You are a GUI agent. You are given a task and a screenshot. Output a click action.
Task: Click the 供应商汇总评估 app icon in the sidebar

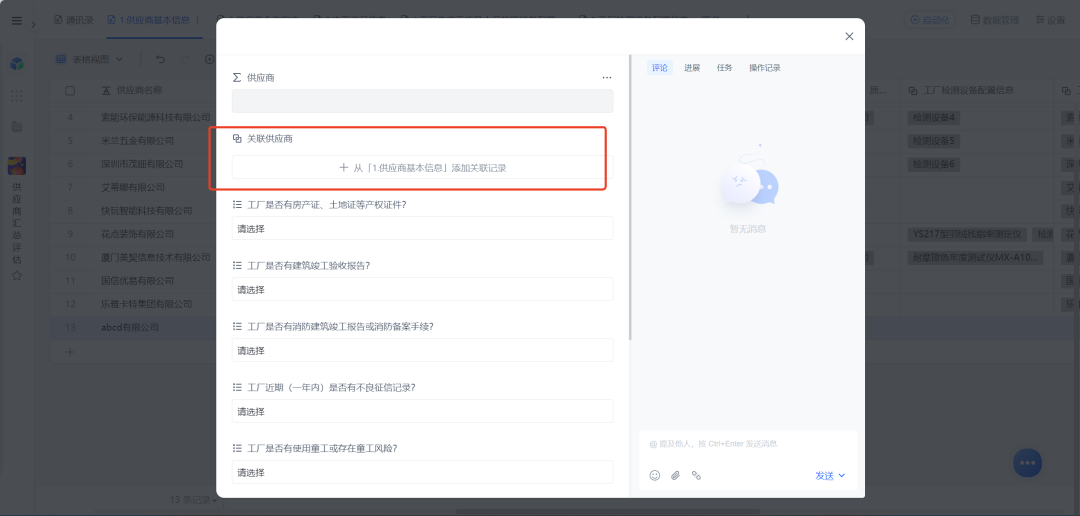(17, 166)
